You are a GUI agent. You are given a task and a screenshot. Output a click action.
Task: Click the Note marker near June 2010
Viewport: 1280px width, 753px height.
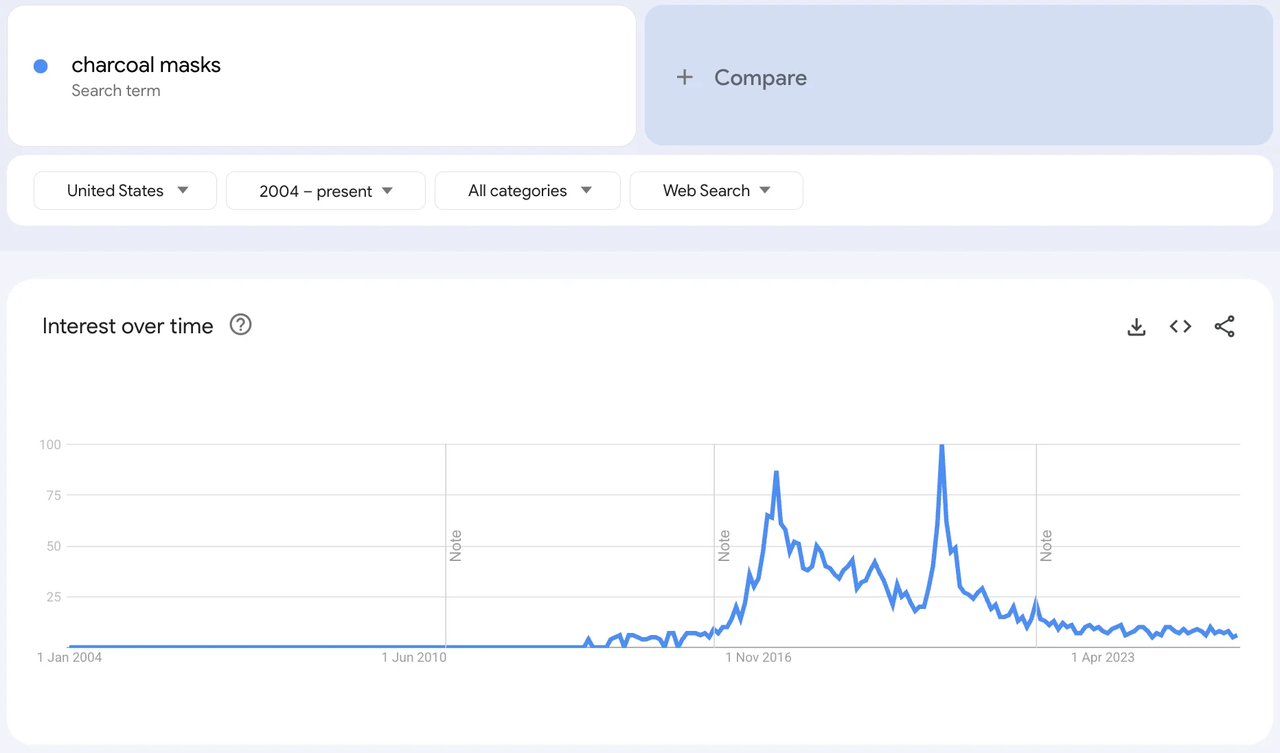pos(456,546)
